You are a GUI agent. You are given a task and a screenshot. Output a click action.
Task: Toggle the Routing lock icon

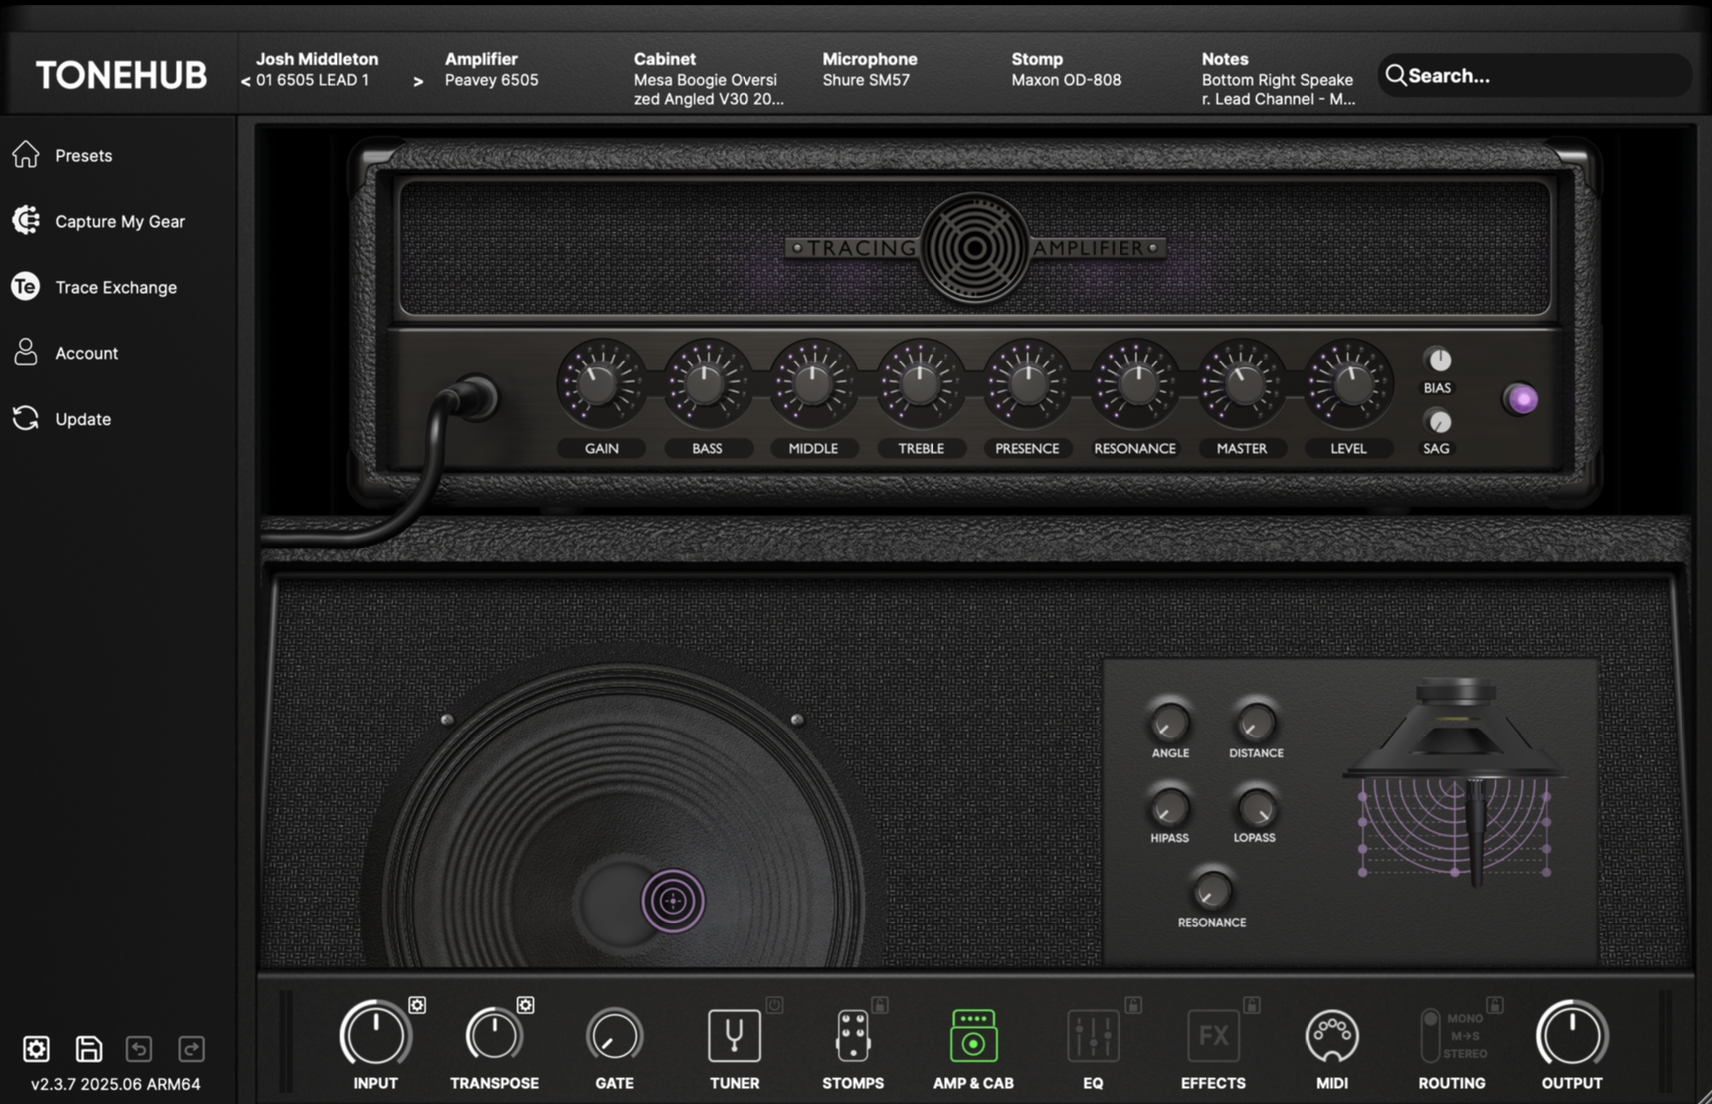[1495, 1004]
